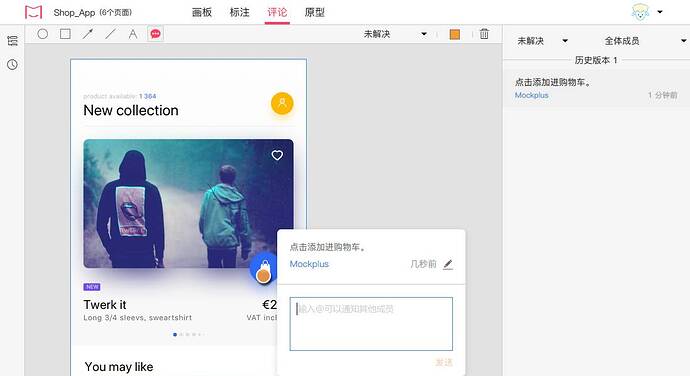Click the Shop_App project title
Viewport: 690px width, 376px height.
click(74, 12)
